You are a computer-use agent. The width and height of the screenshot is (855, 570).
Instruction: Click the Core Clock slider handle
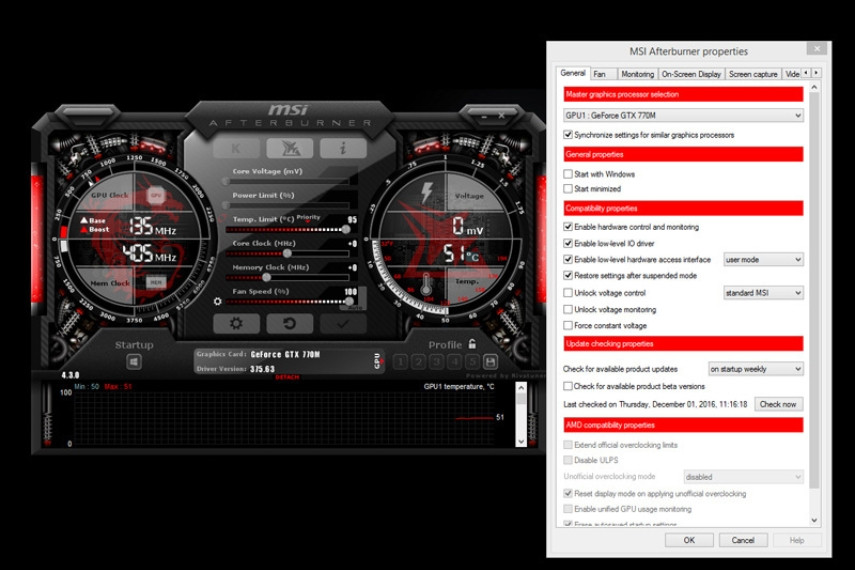287,254
